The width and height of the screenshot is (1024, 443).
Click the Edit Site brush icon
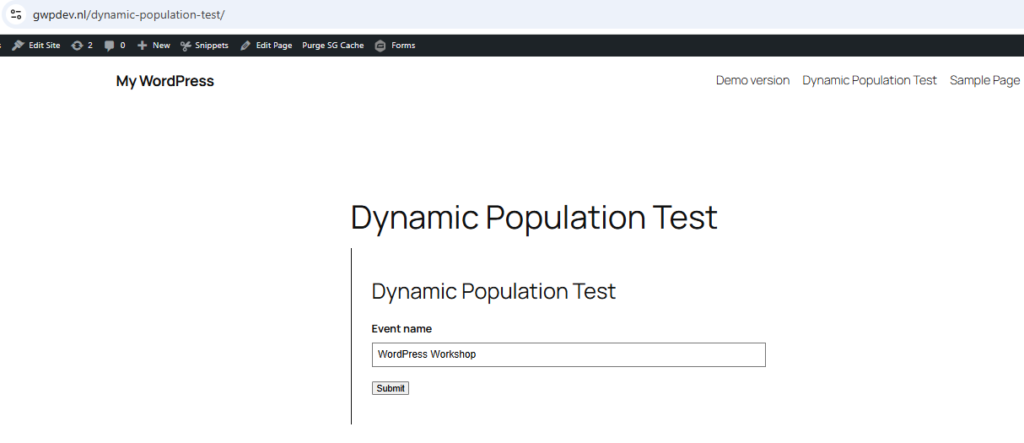tap(18, 45)
